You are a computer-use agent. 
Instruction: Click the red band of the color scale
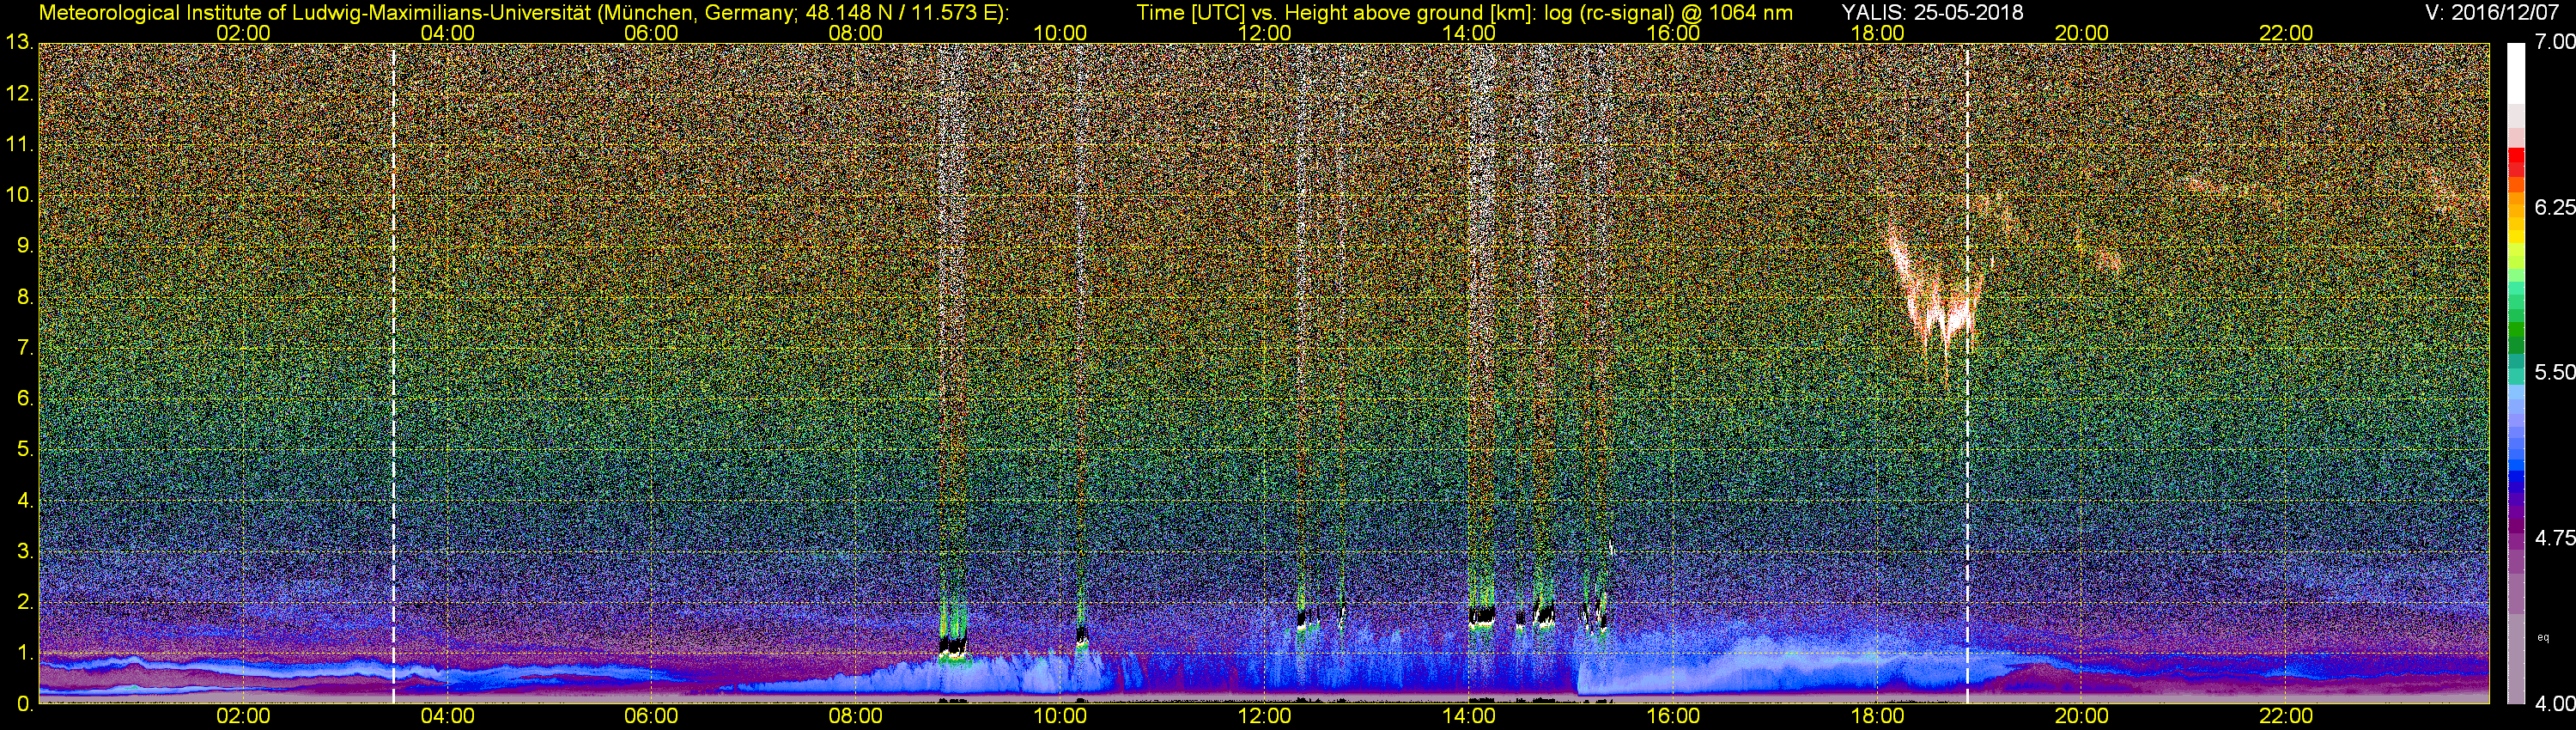tap(2516, 162)
